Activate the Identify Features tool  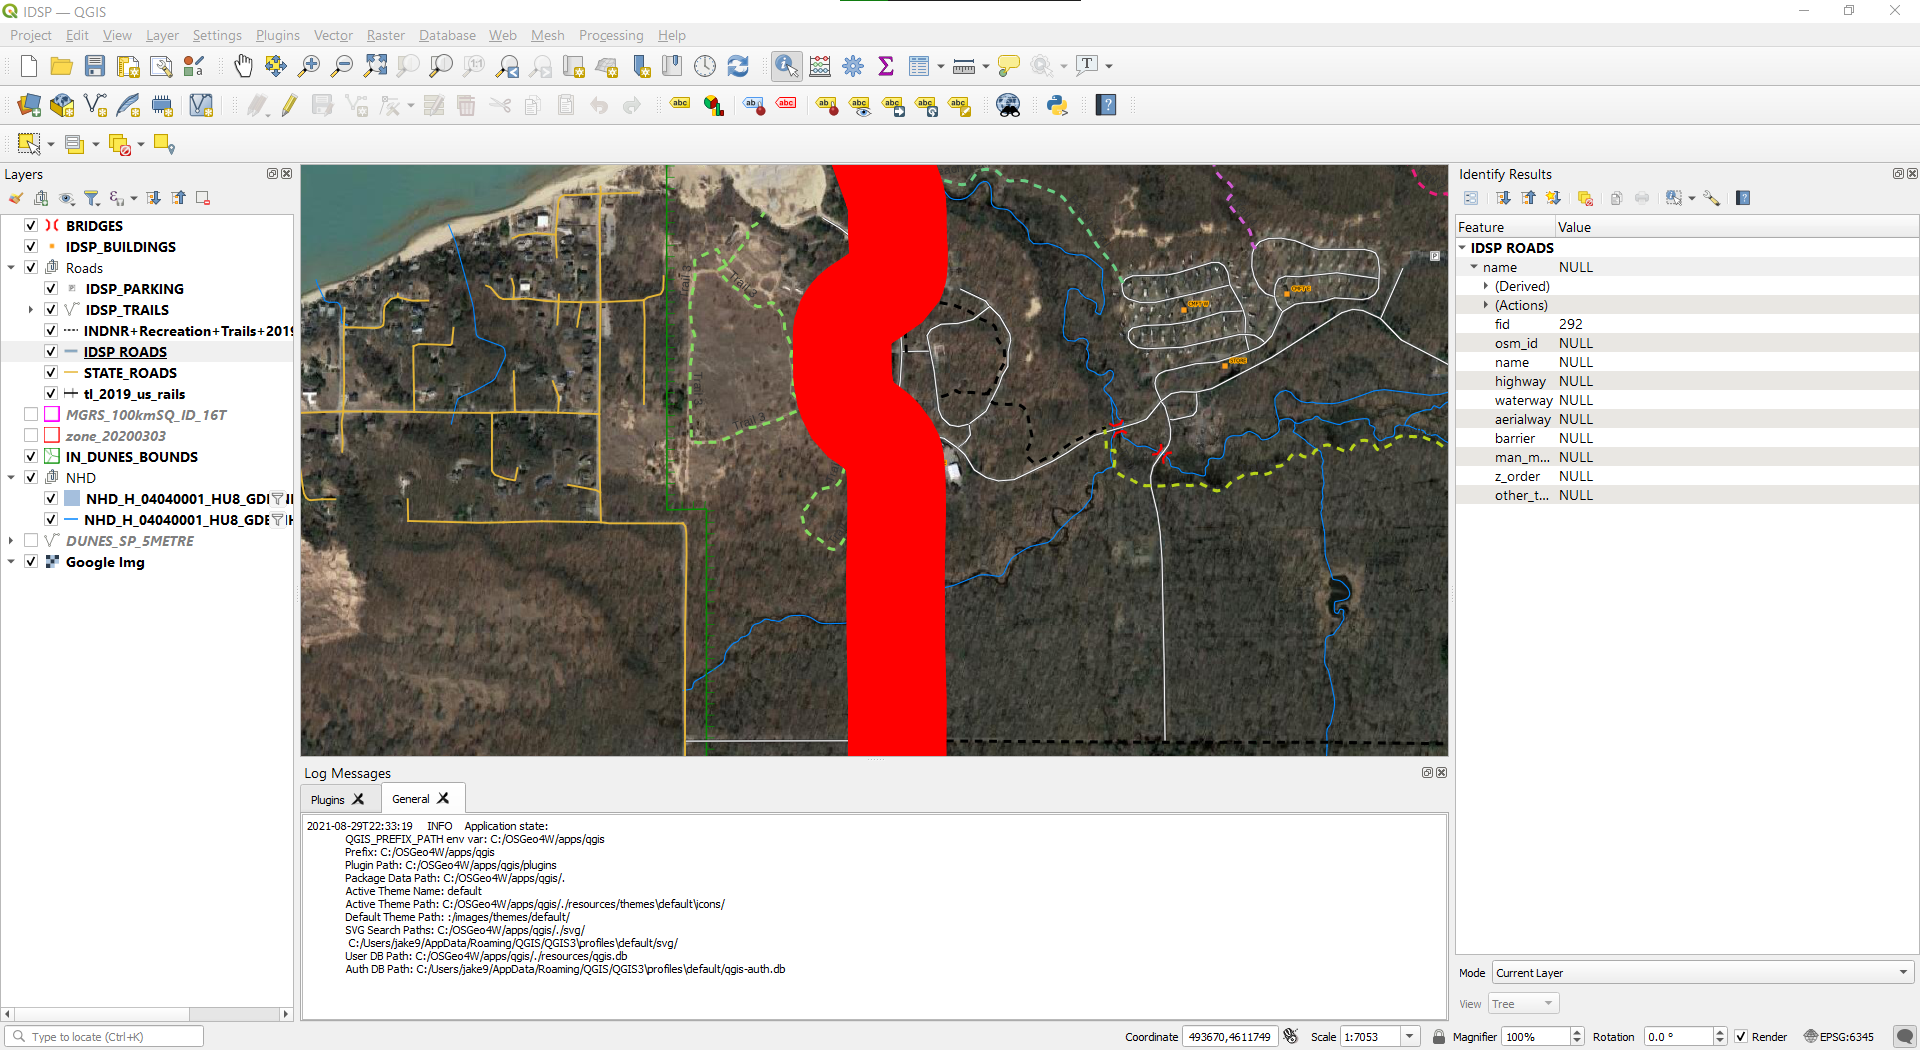pyautogui.click(x=786, y=66)
